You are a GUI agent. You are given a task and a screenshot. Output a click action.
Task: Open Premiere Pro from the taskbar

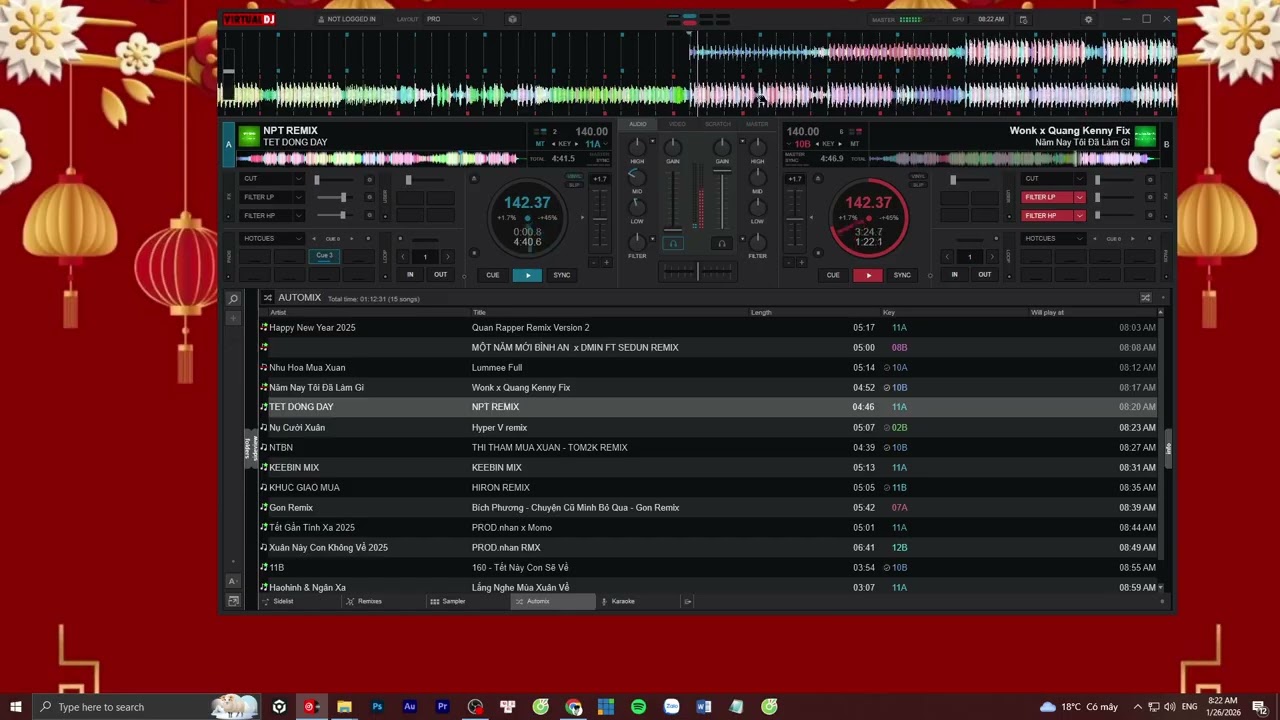tap(442, 707)
